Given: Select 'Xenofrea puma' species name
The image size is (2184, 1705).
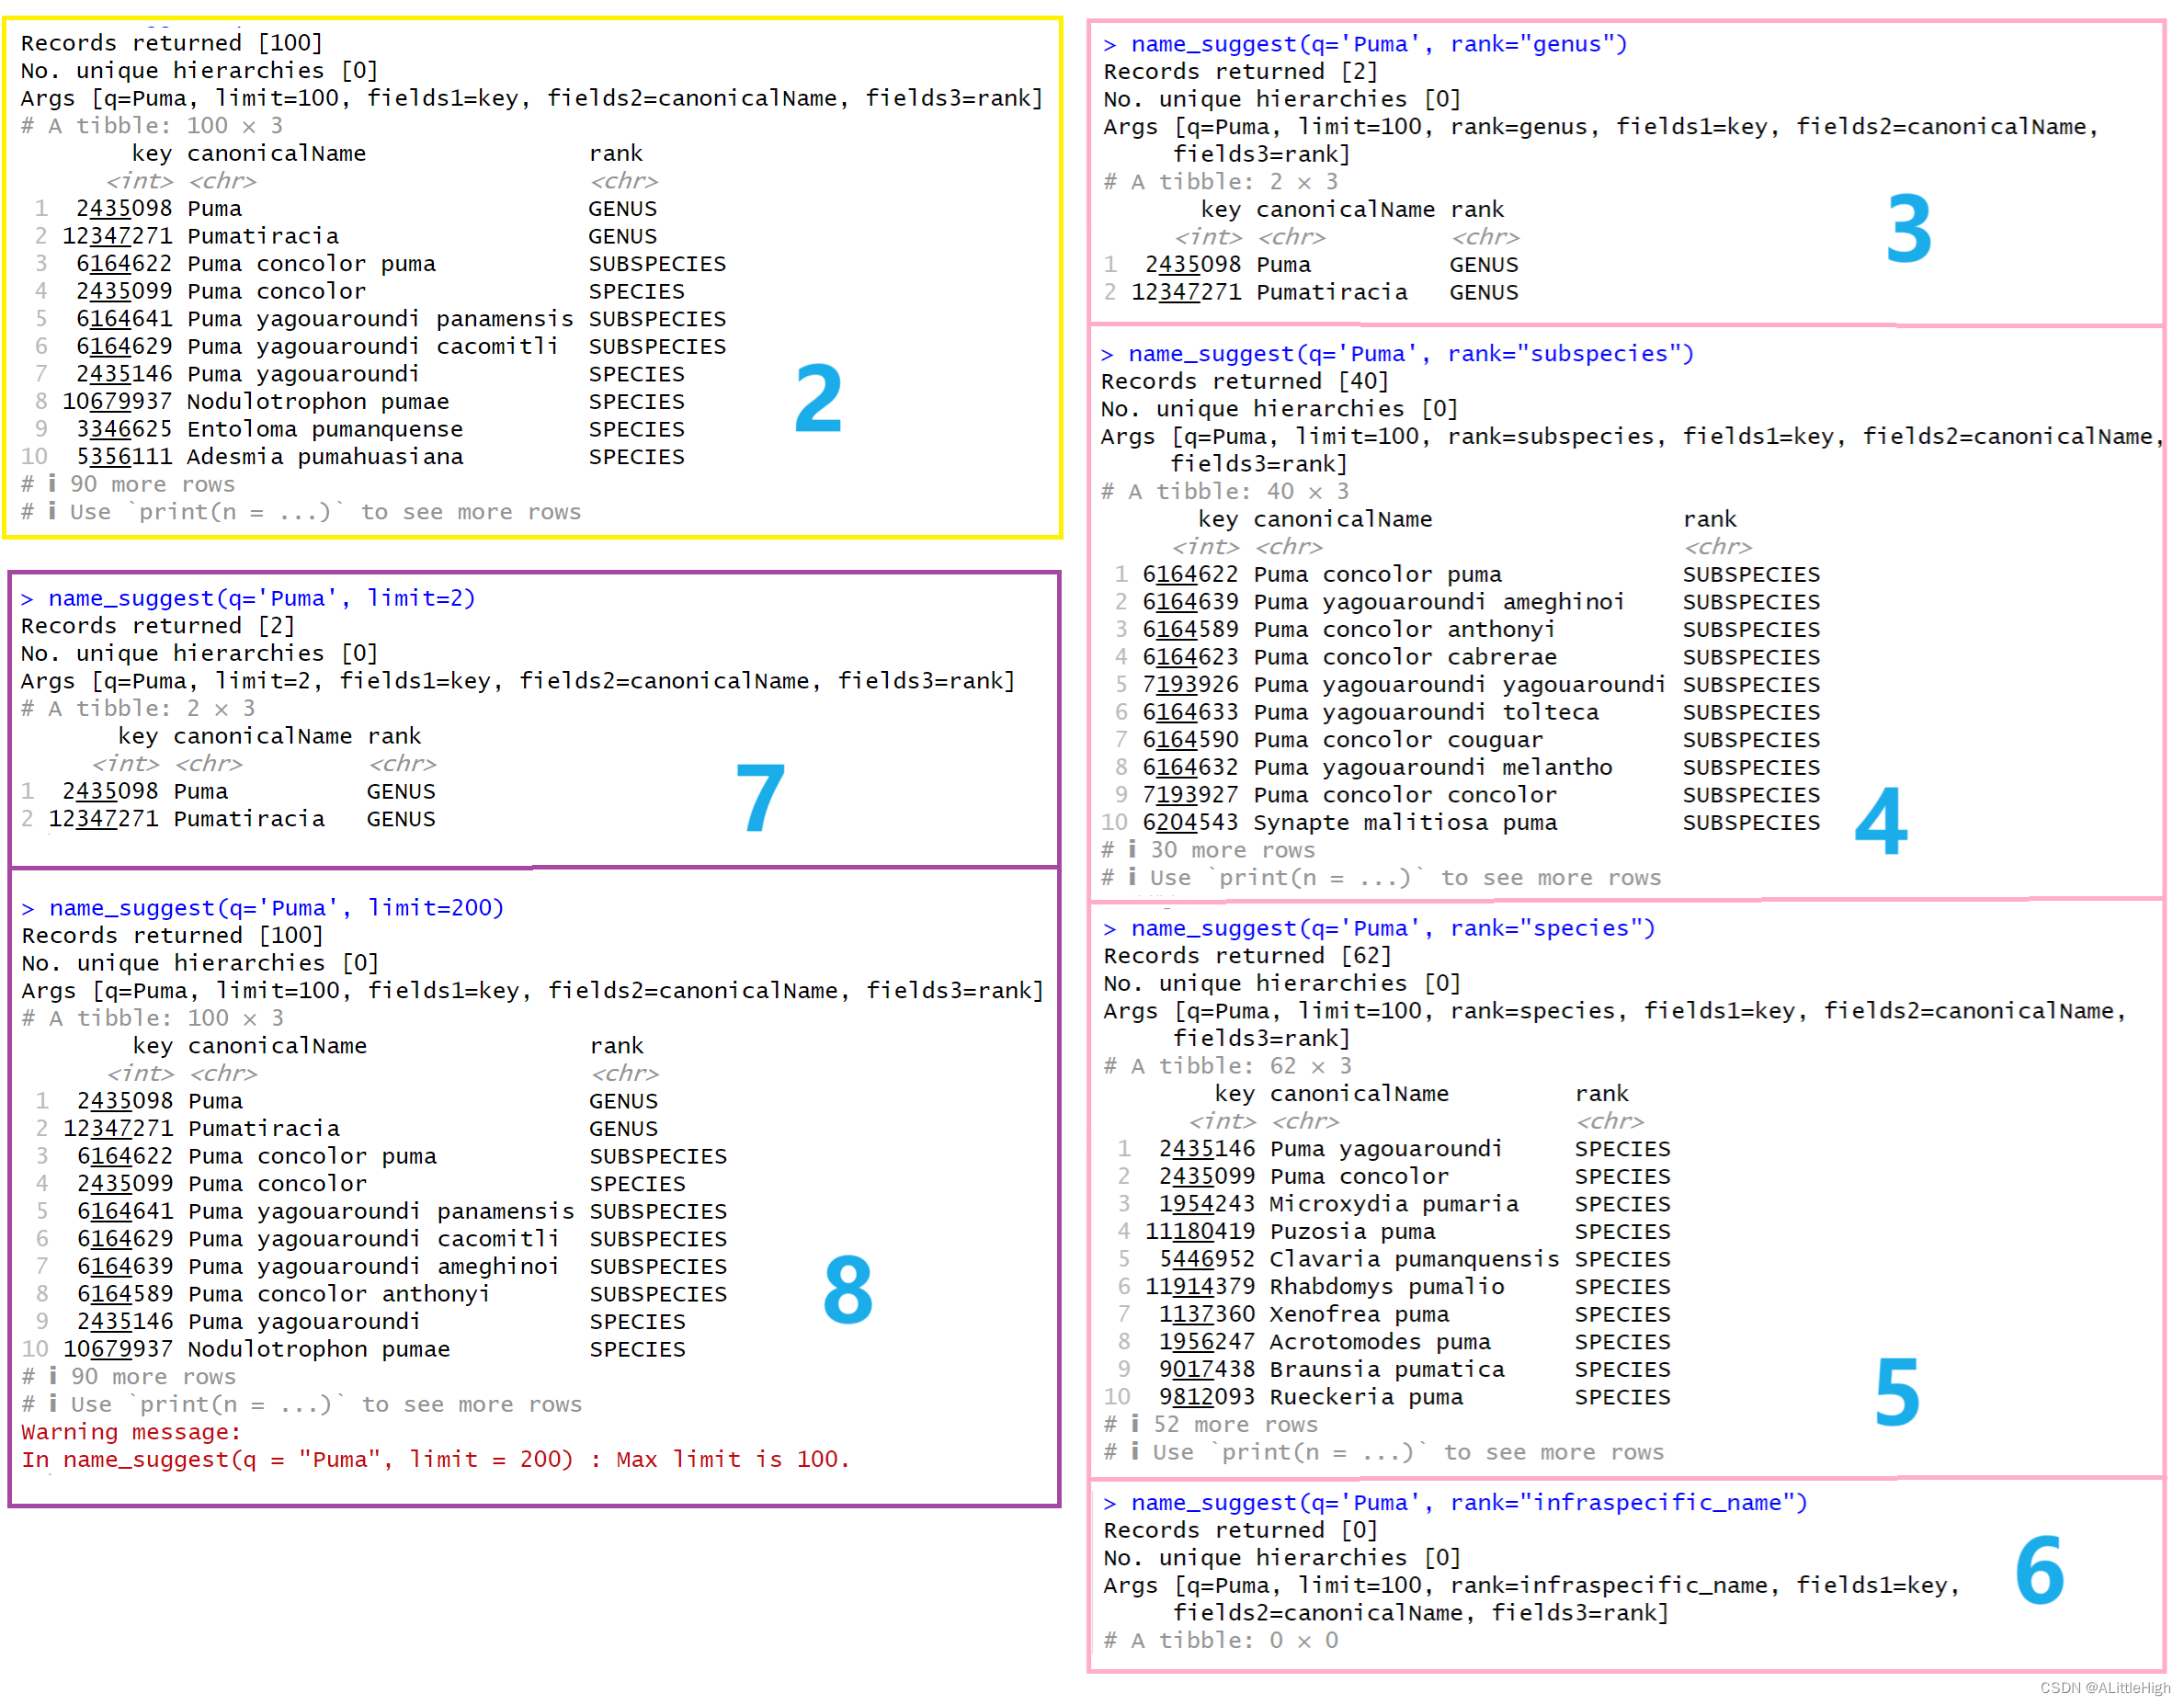Looking at the screenshot, I should coord(1360,1316).
